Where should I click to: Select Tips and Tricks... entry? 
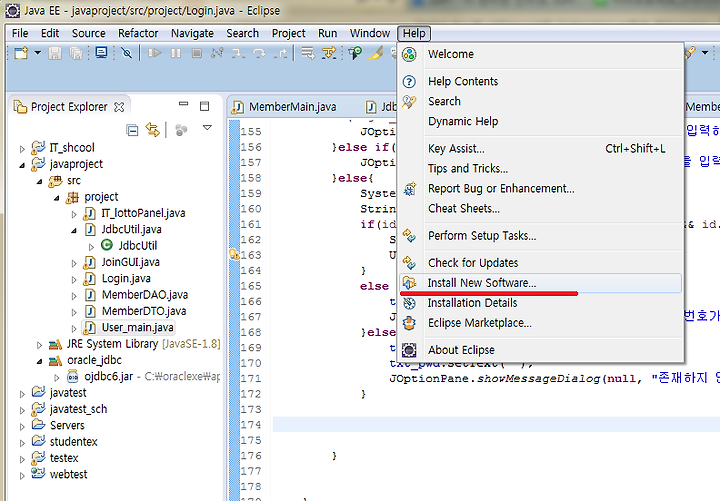click(x=541, y=169)
